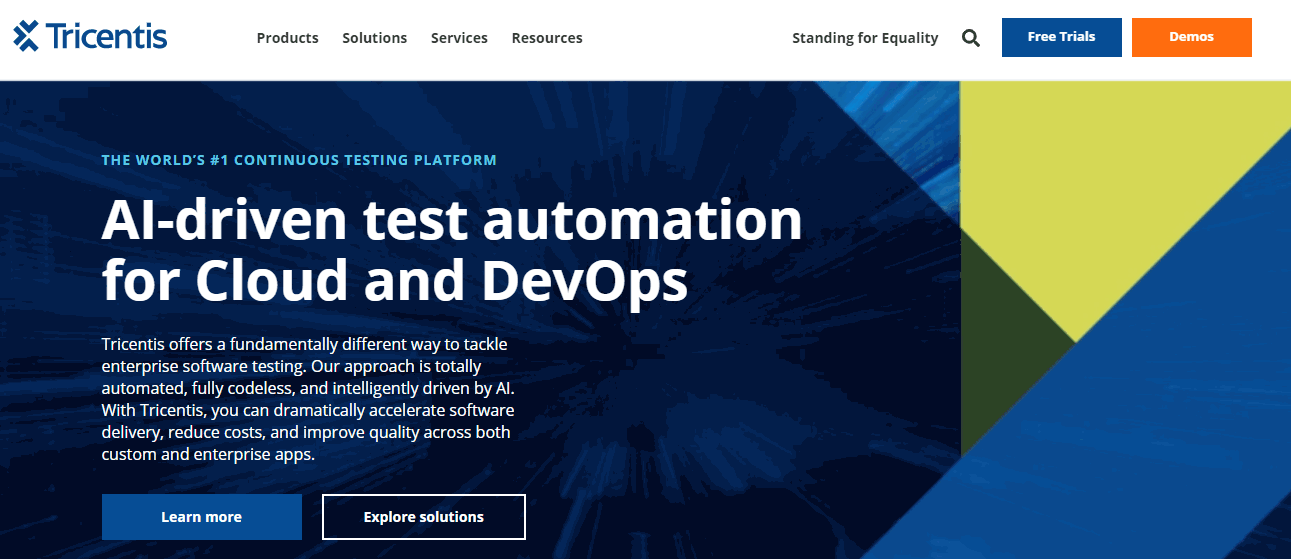Viewport: 1291px width, 559px height.
Task: Click the Learn more button
Action: pos(202,517)
